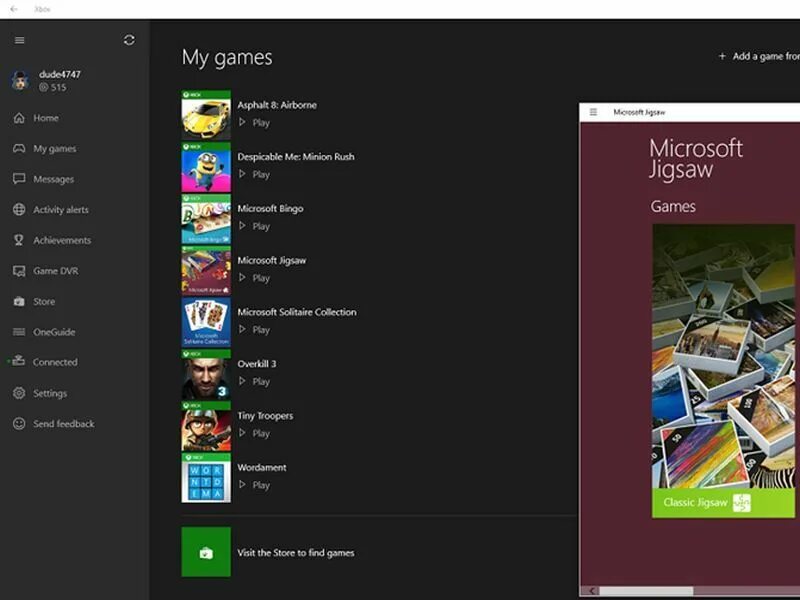Open the hamburger menu in Microsoft Jigsaw window

[x=593, y=112]
